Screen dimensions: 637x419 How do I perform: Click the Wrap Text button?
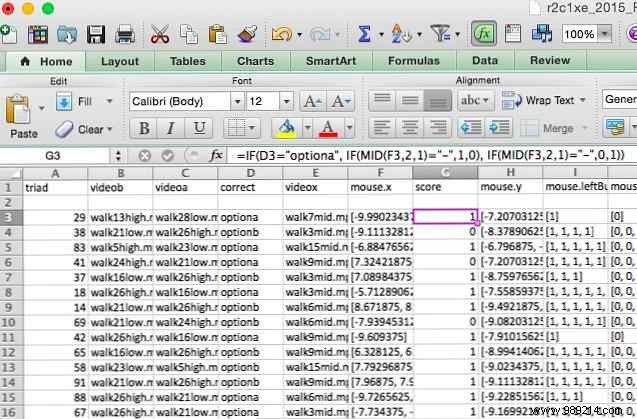click(x=539, y=100)
